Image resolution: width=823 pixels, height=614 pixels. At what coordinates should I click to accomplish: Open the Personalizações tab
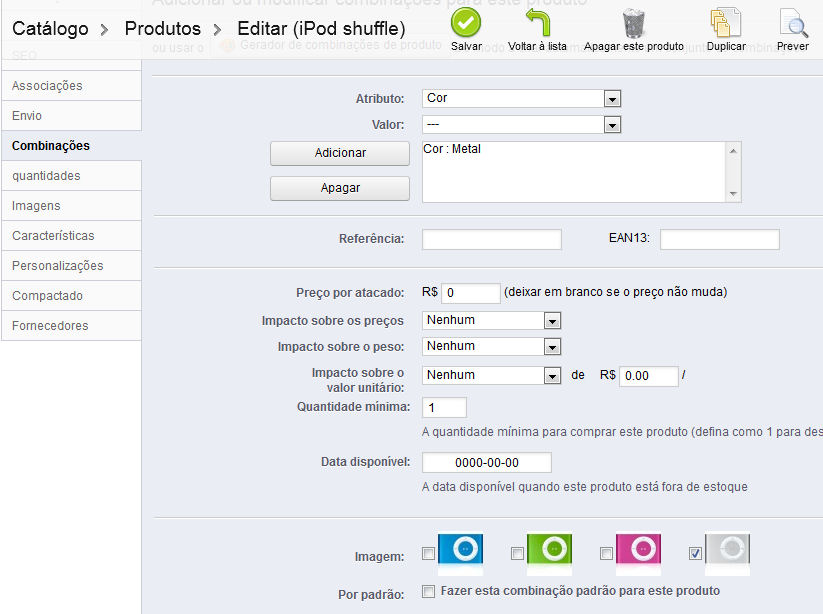71,265
